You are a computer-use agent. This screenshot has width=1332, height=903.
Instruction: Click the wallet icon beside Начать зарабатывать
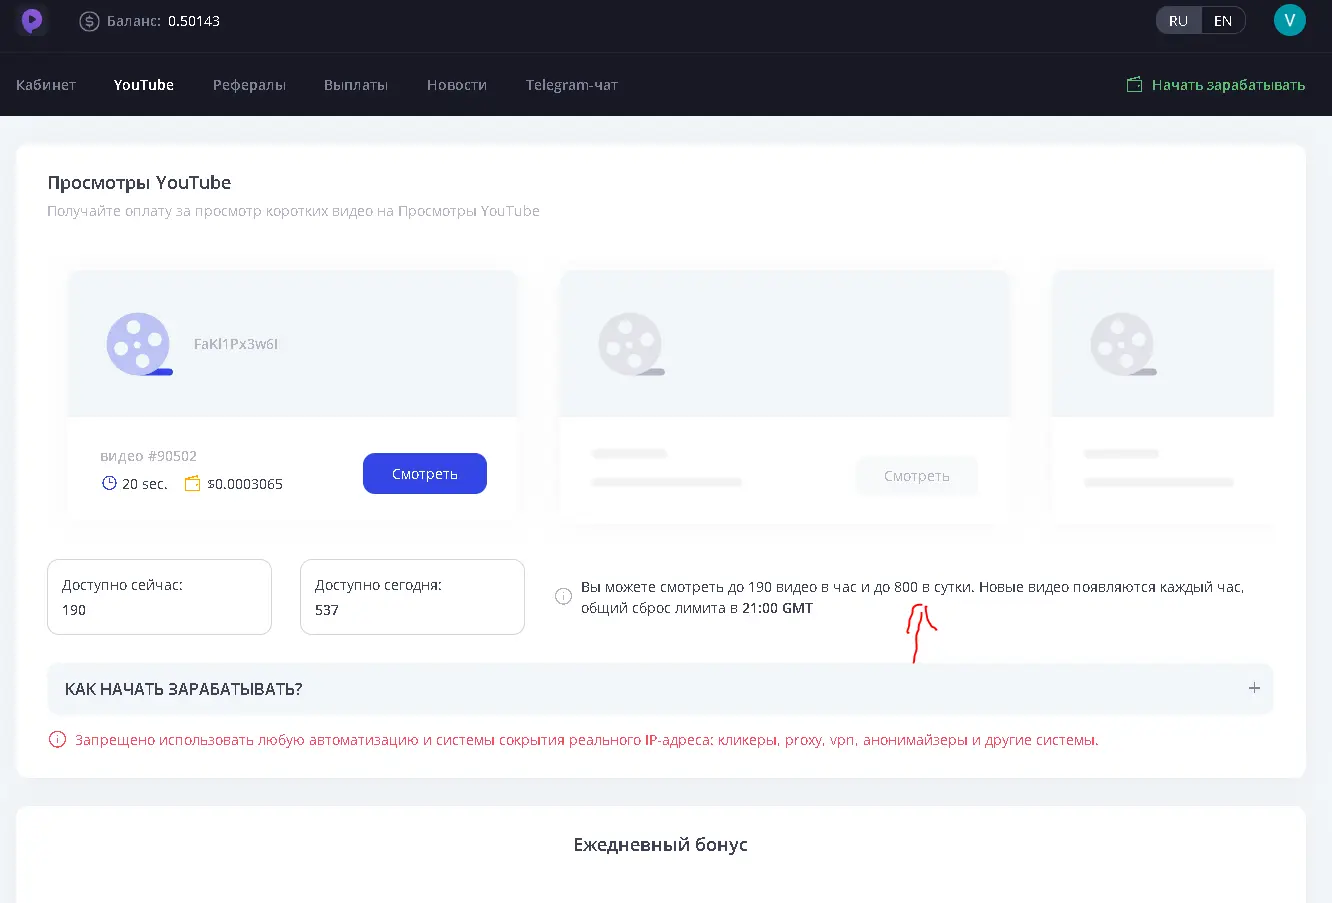coord(1134,85)
